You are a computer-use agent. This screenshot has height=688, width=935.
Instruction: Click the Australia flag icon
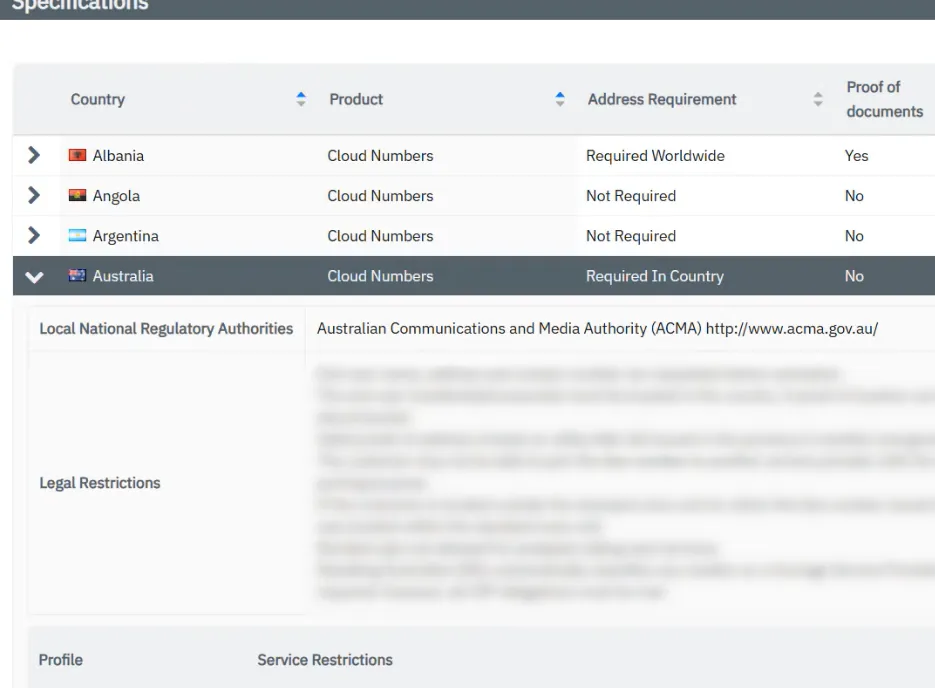(77, 276)
